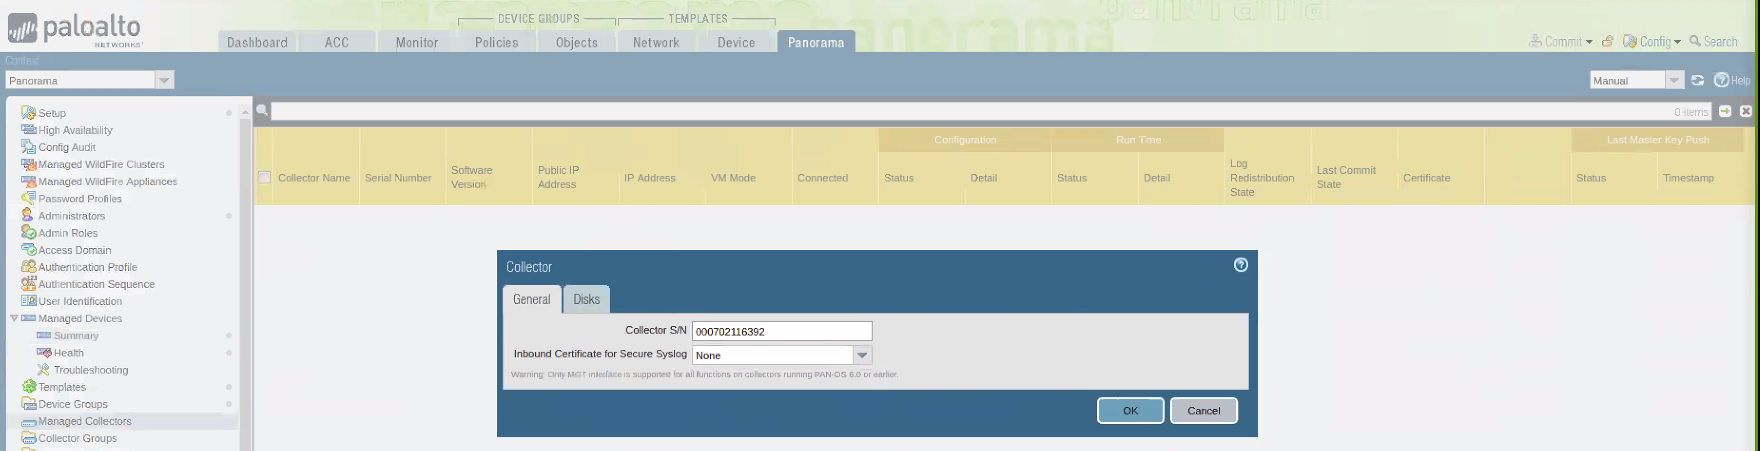Click the Templates icon in sidebar
Image resolution: width=1760 pixels, height=451 pixels.
pyautogui.click(x=28, y=387)
